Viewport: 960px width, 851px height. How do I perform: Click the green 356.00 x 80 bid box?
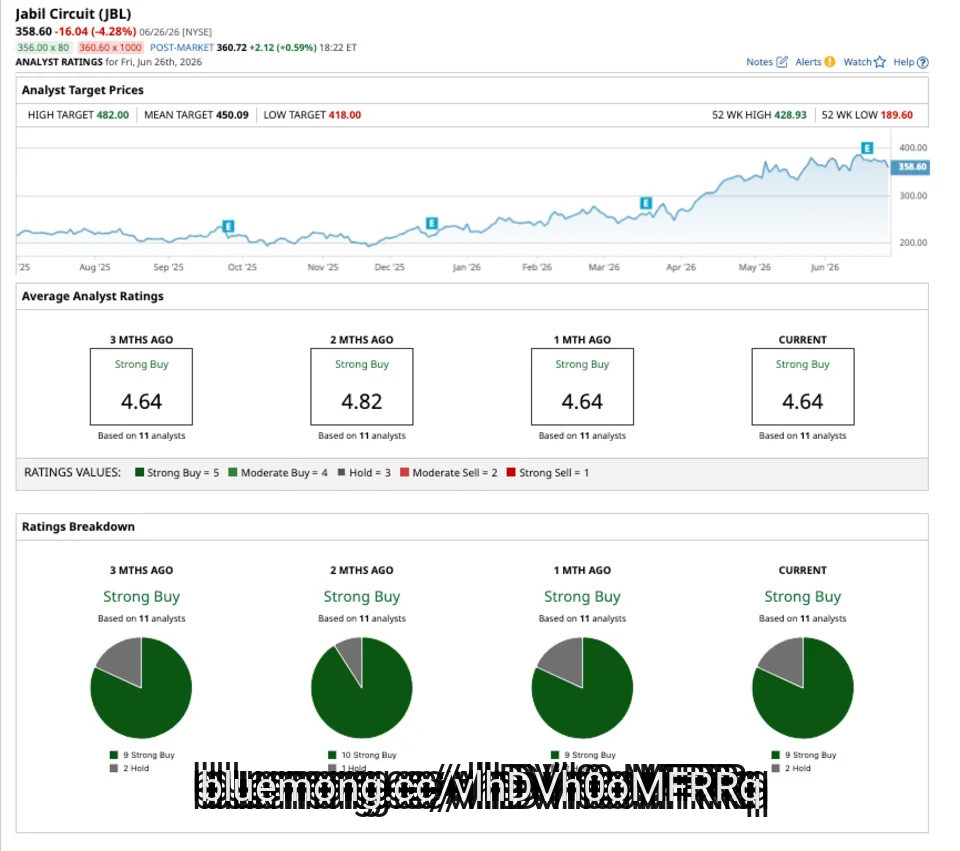pos(43,48)
